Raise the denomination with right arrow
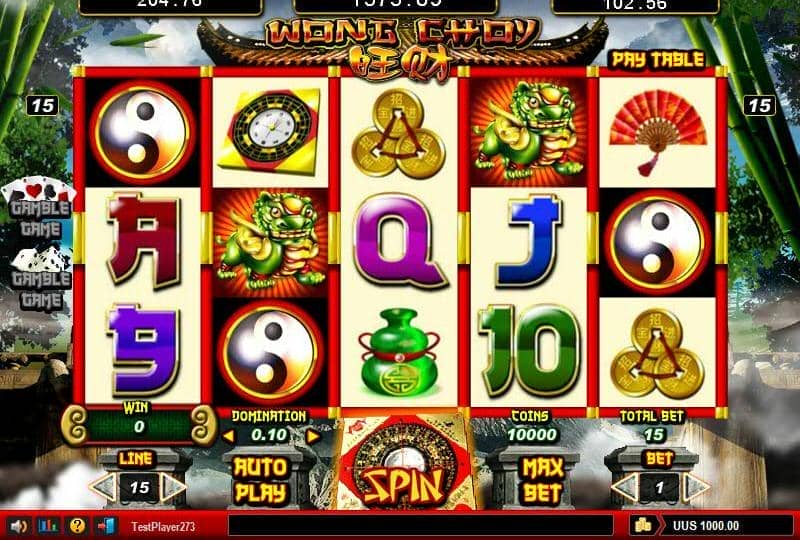The width and height of the screenshot is (800, 540). coord(313,436)
